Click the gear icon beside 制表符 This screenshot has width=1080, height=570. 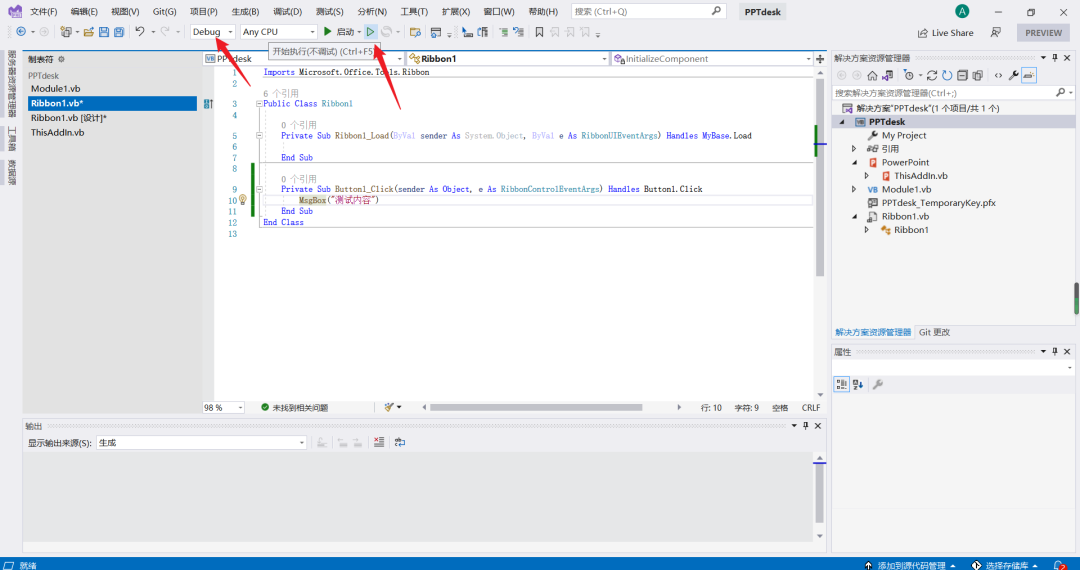pyautogui.click(x=61, y=59)
